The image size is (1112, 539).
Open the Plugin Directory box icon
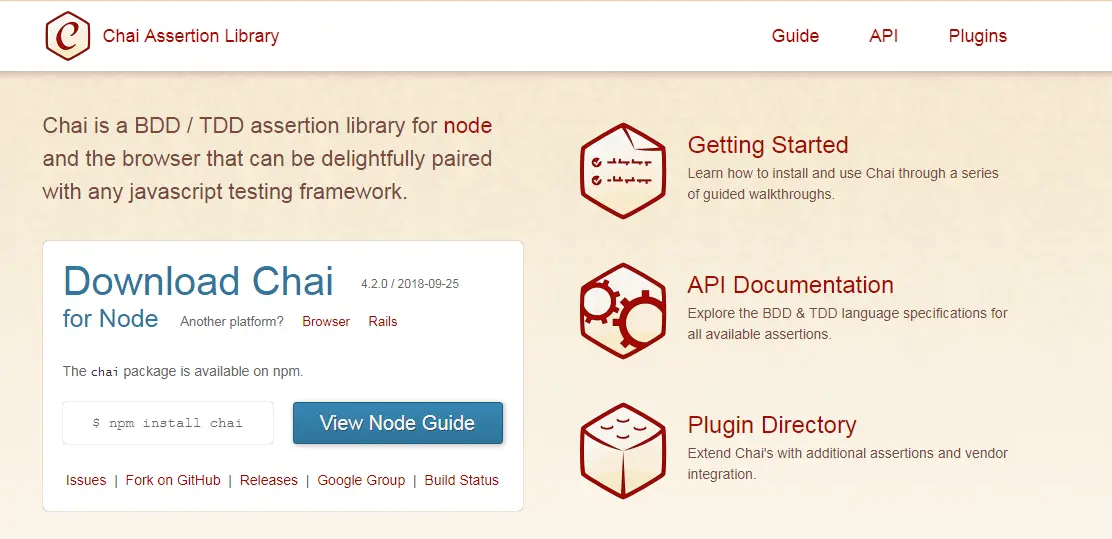(x=623, y=451)
